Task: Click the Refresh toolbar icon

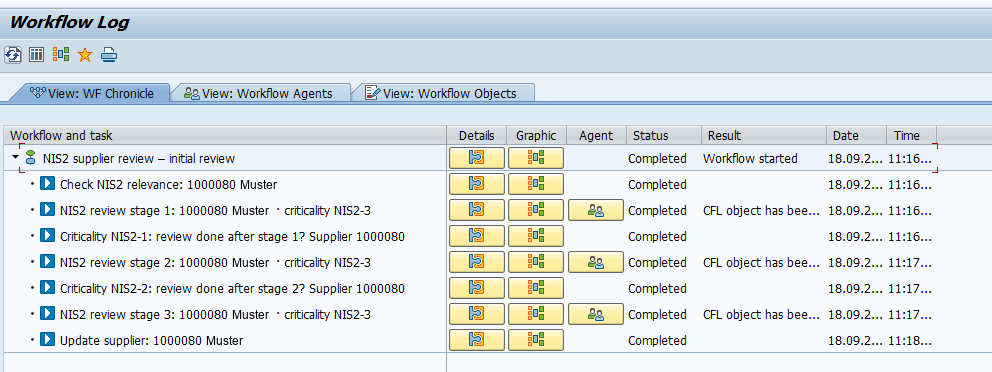Action: point(13,55)
